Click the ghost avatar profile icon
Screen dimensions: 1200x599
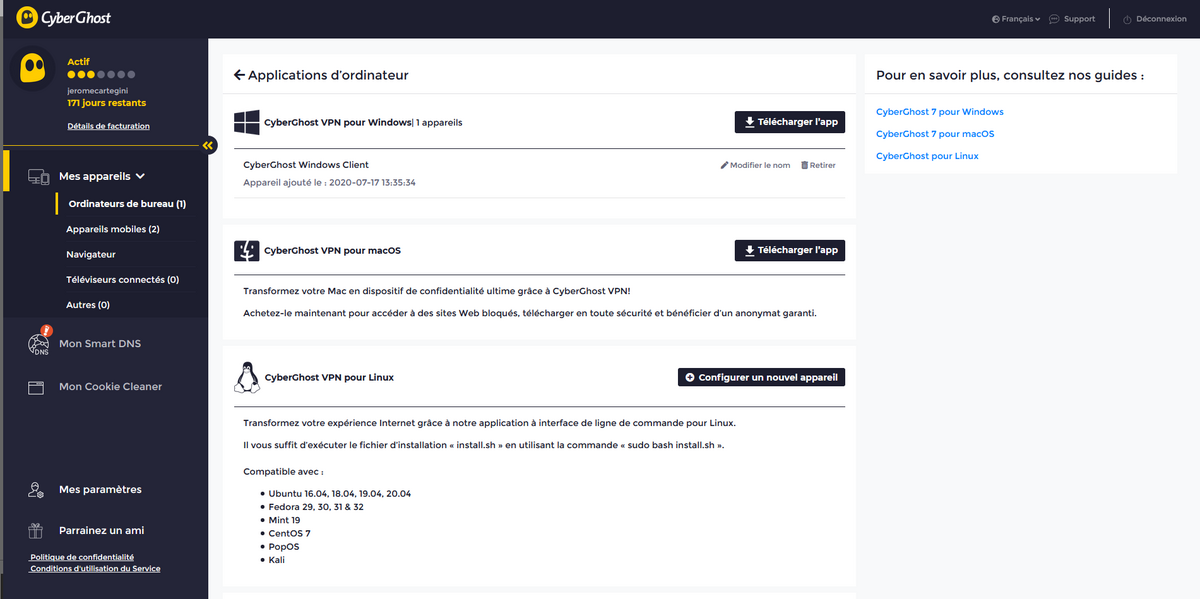pyautogui.click(x=33, y=68)
